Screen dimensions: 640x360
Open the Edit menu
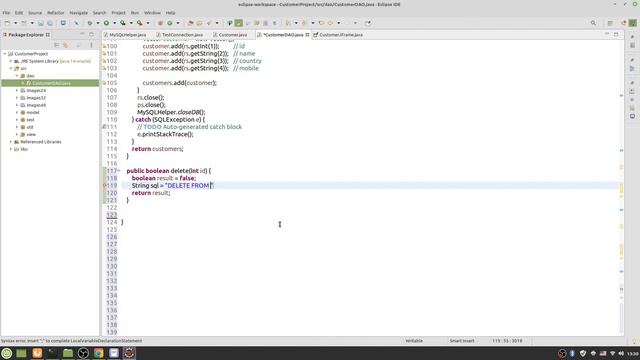(x=19, y=13)
